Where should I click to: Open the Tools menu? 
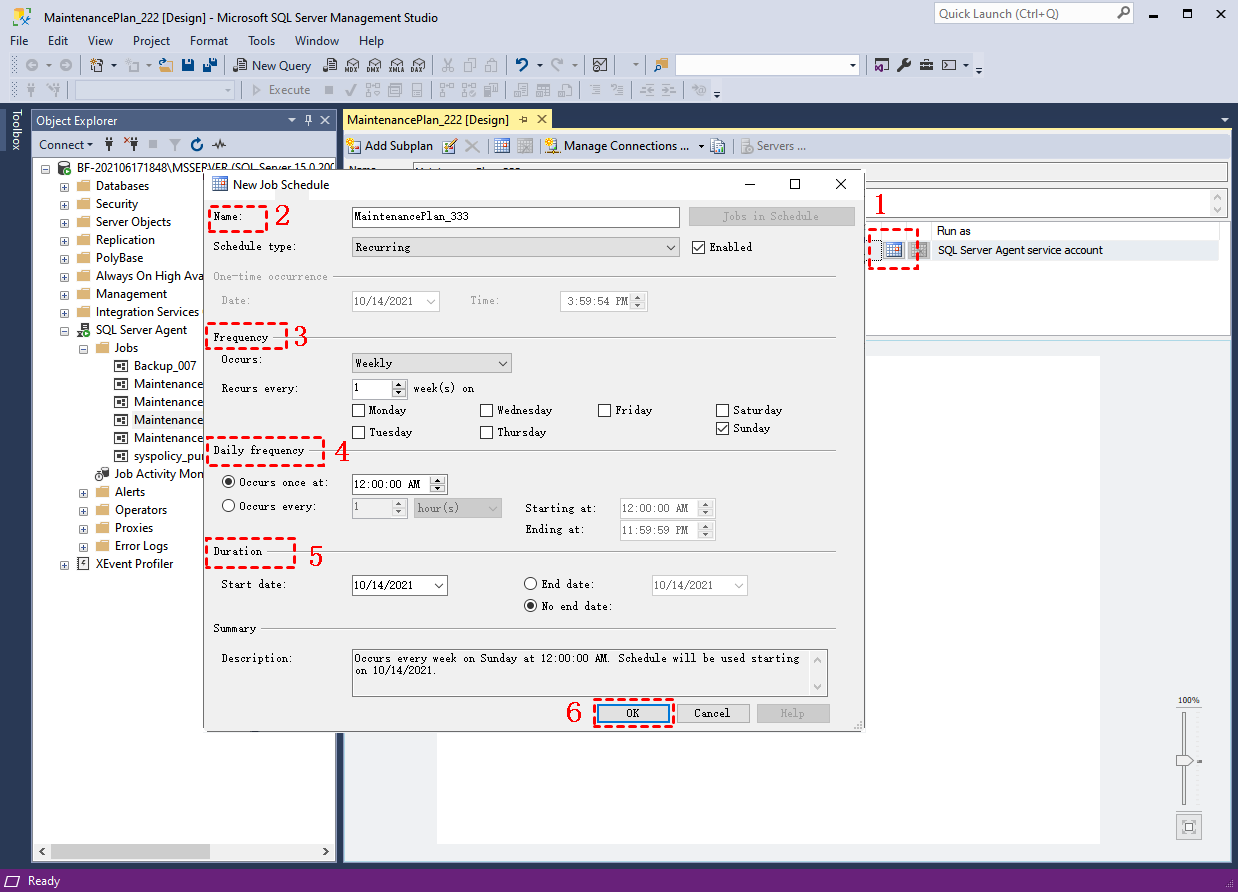tap(262, 41)
